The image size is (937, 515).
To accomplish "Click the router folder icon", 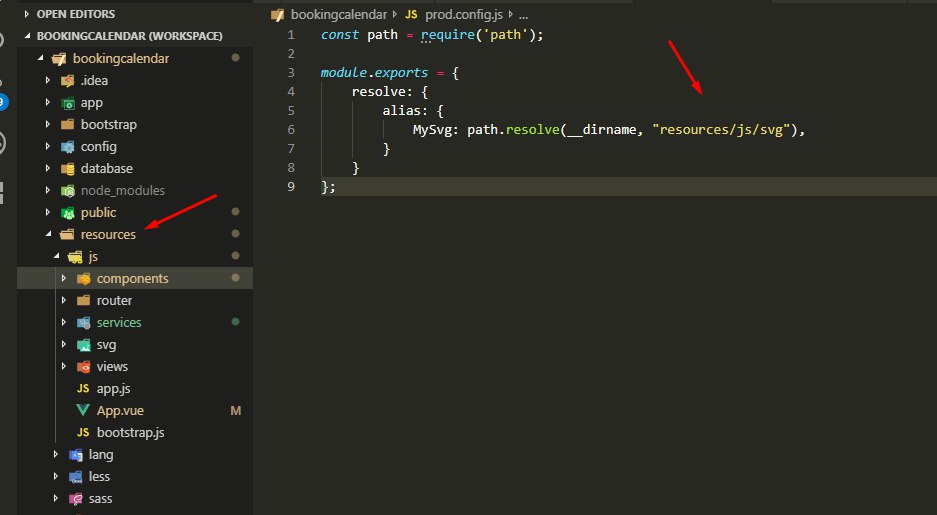I will 84,301.
